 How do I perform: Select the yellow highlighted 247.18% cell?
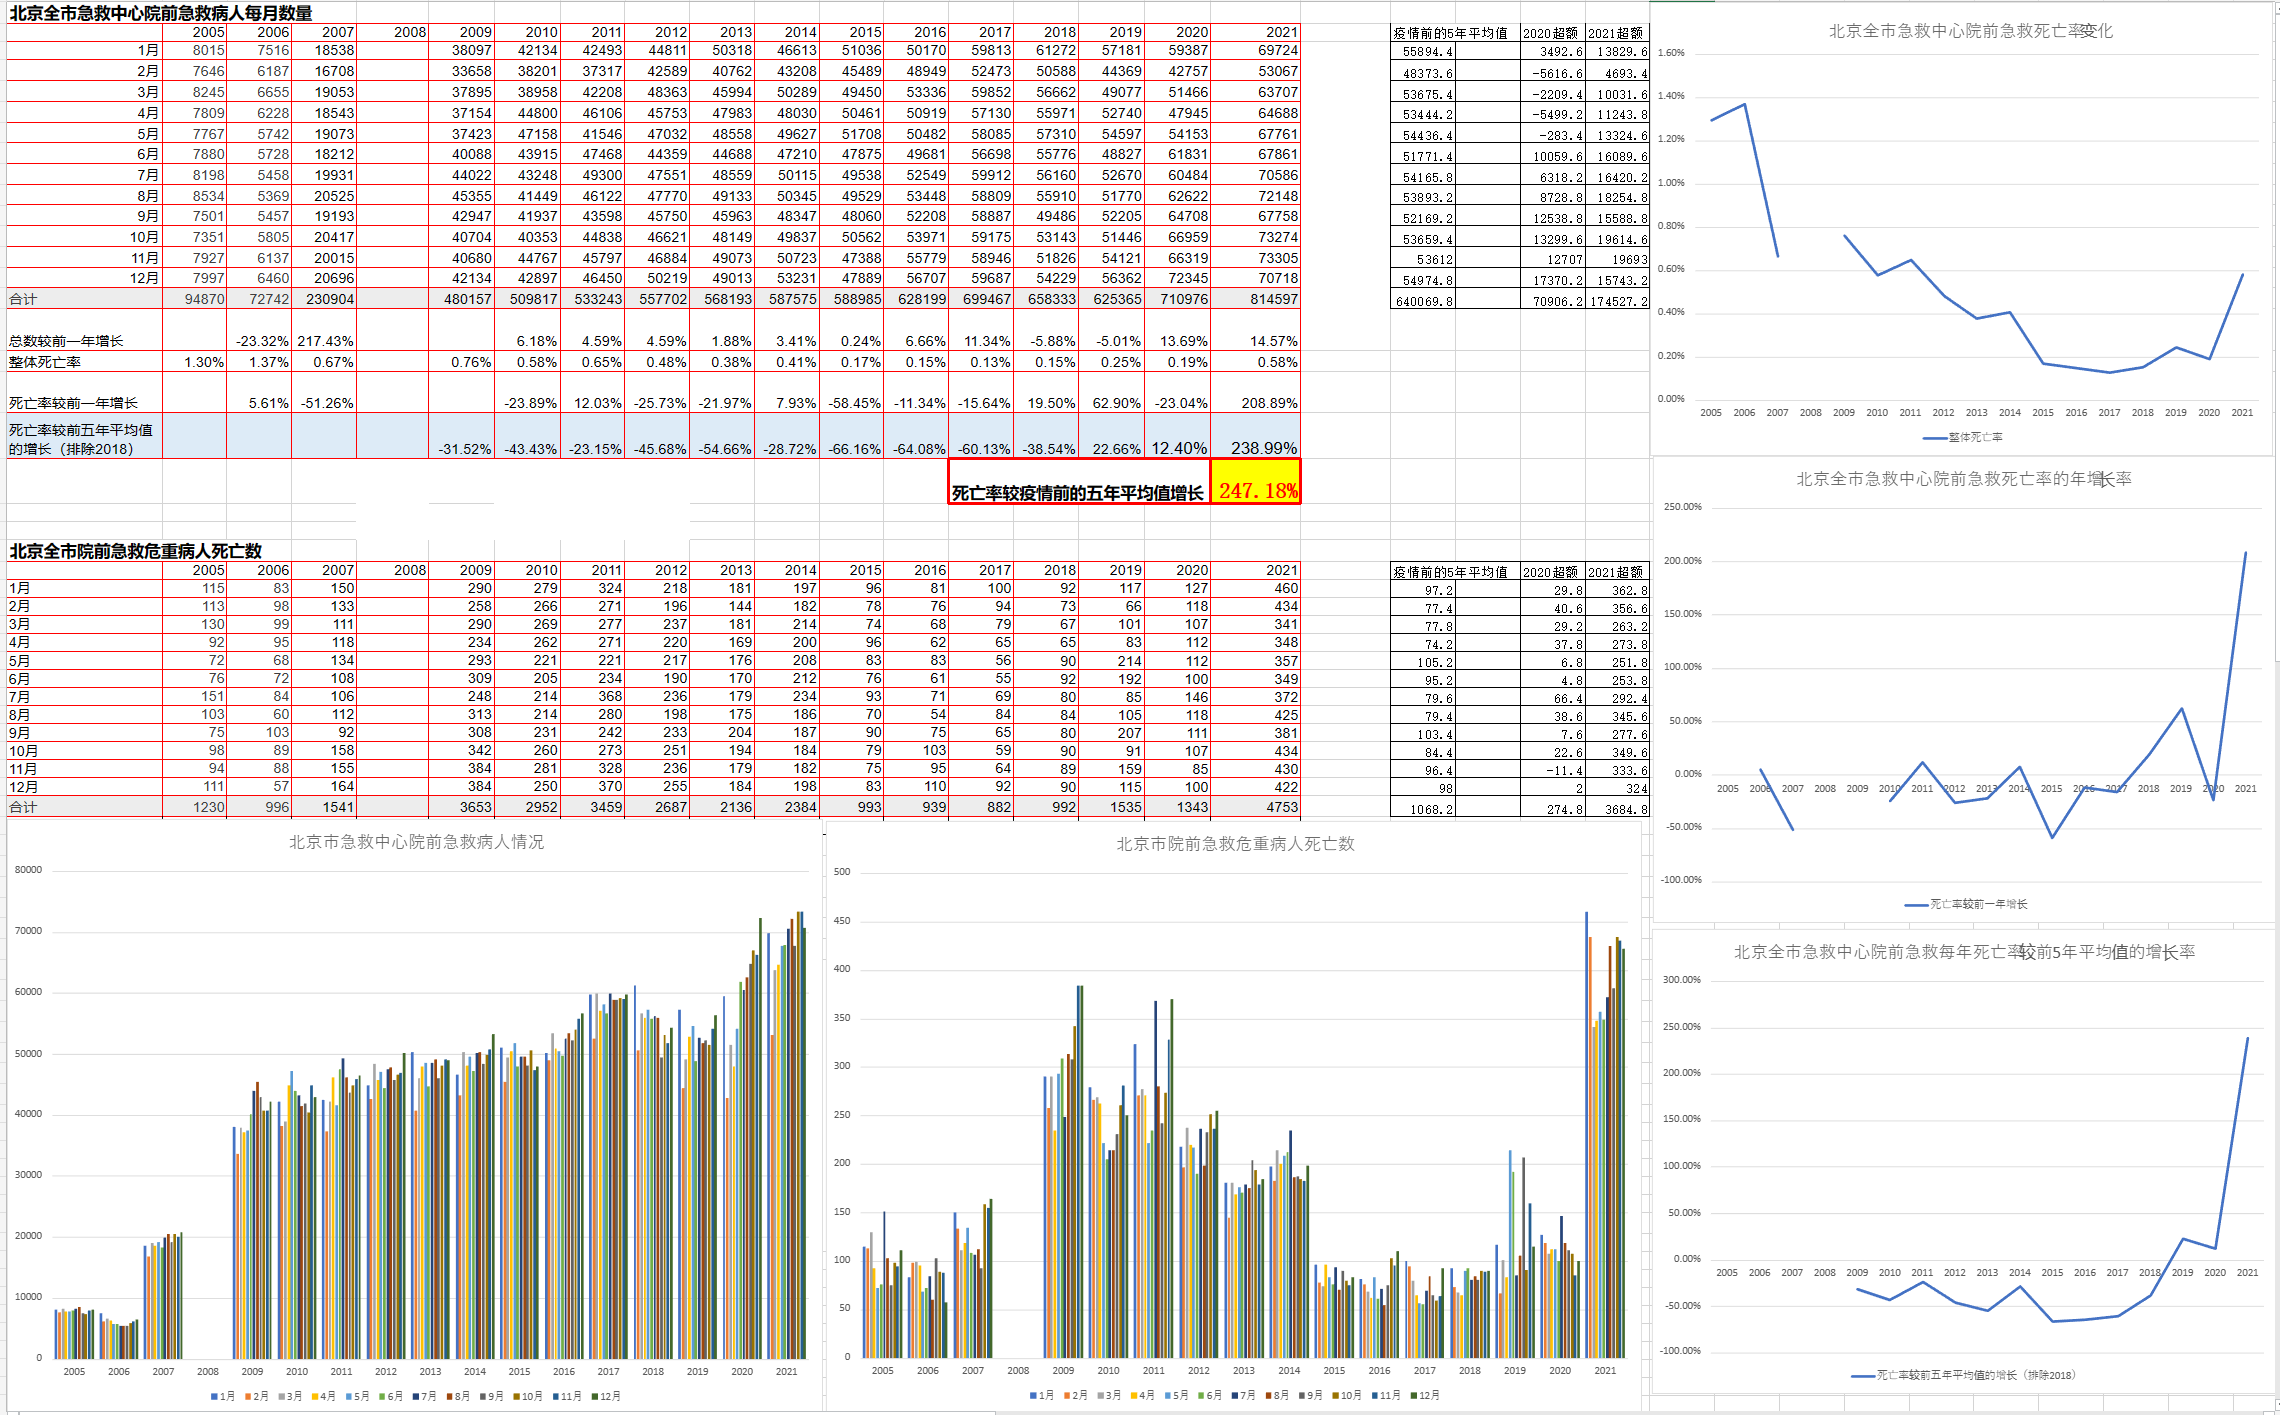[1256, 490]
